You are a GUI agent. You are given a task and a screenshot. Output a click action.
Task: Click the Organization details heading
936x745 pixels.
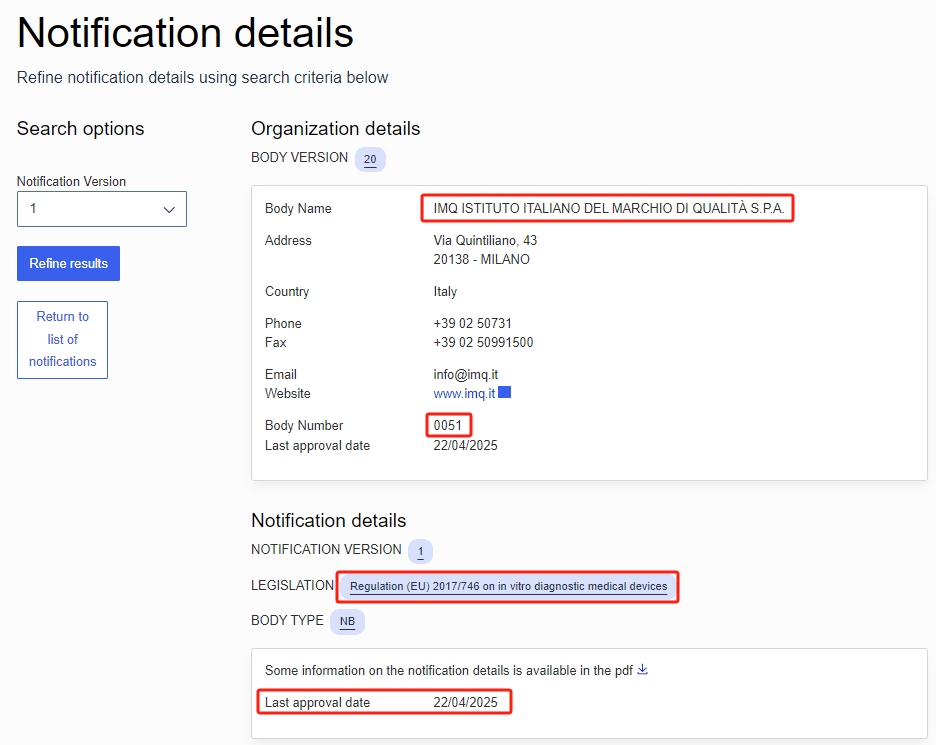point(335,129)
